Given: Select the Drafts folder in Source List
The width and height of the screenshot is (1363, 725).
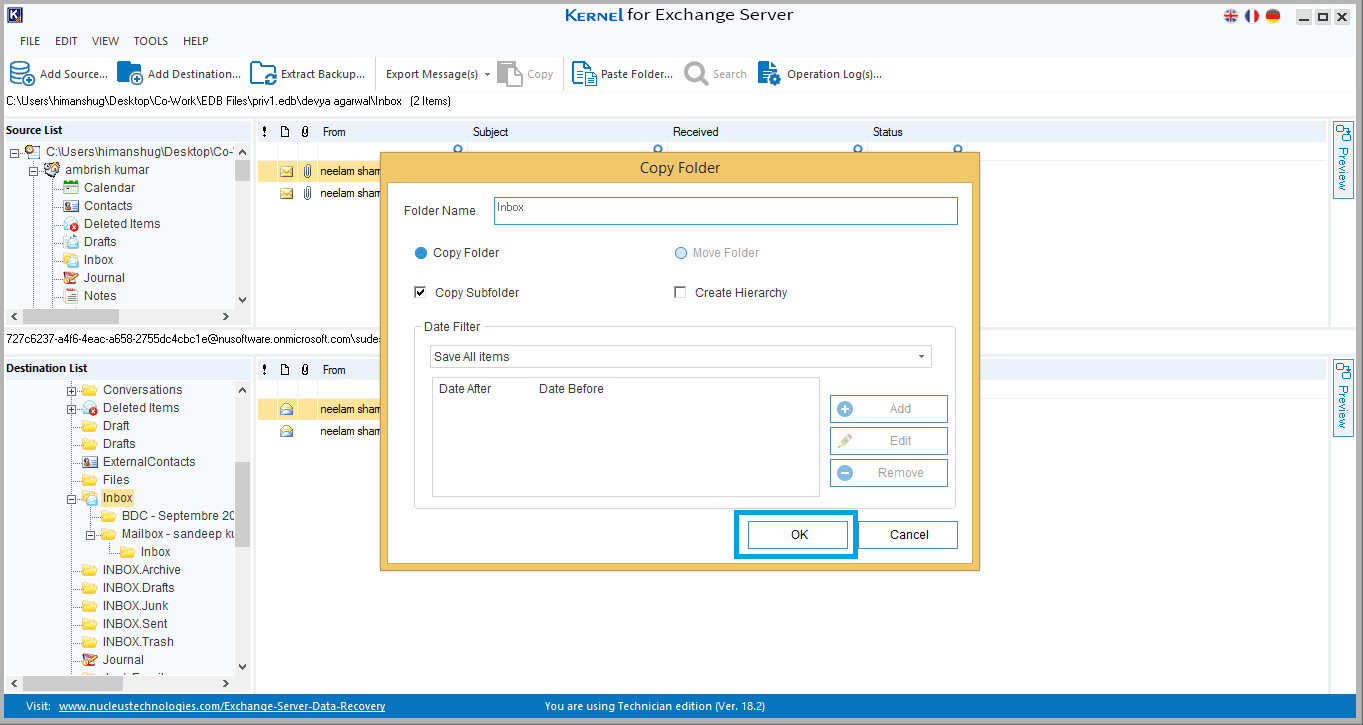Looking at the screenshot, I should coord(100,241).
